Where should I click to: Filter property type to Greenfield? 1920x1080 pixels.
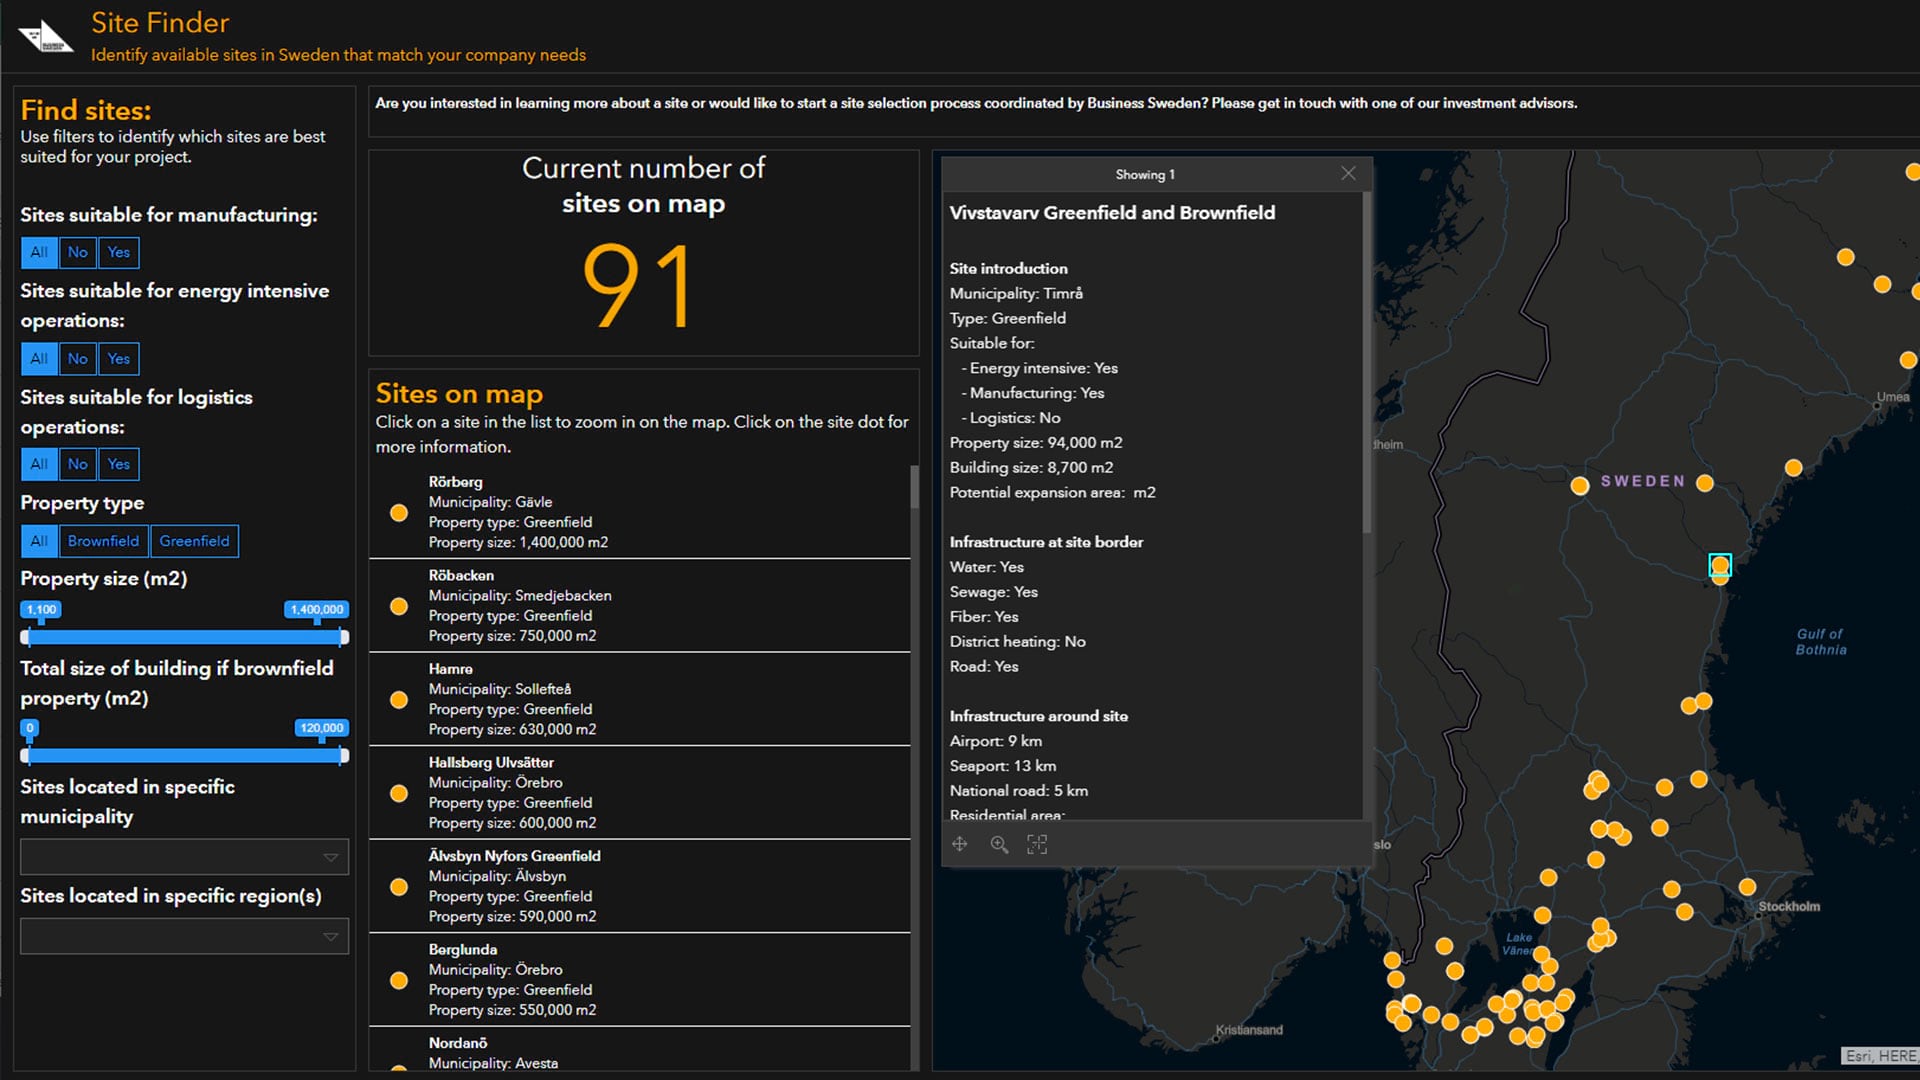coord(194,541)
